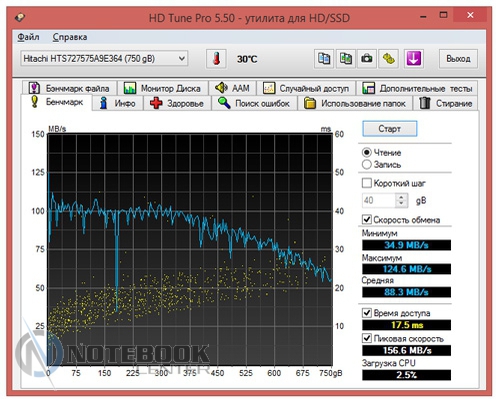Close the HD Tune Pro window

click(470, 15)
